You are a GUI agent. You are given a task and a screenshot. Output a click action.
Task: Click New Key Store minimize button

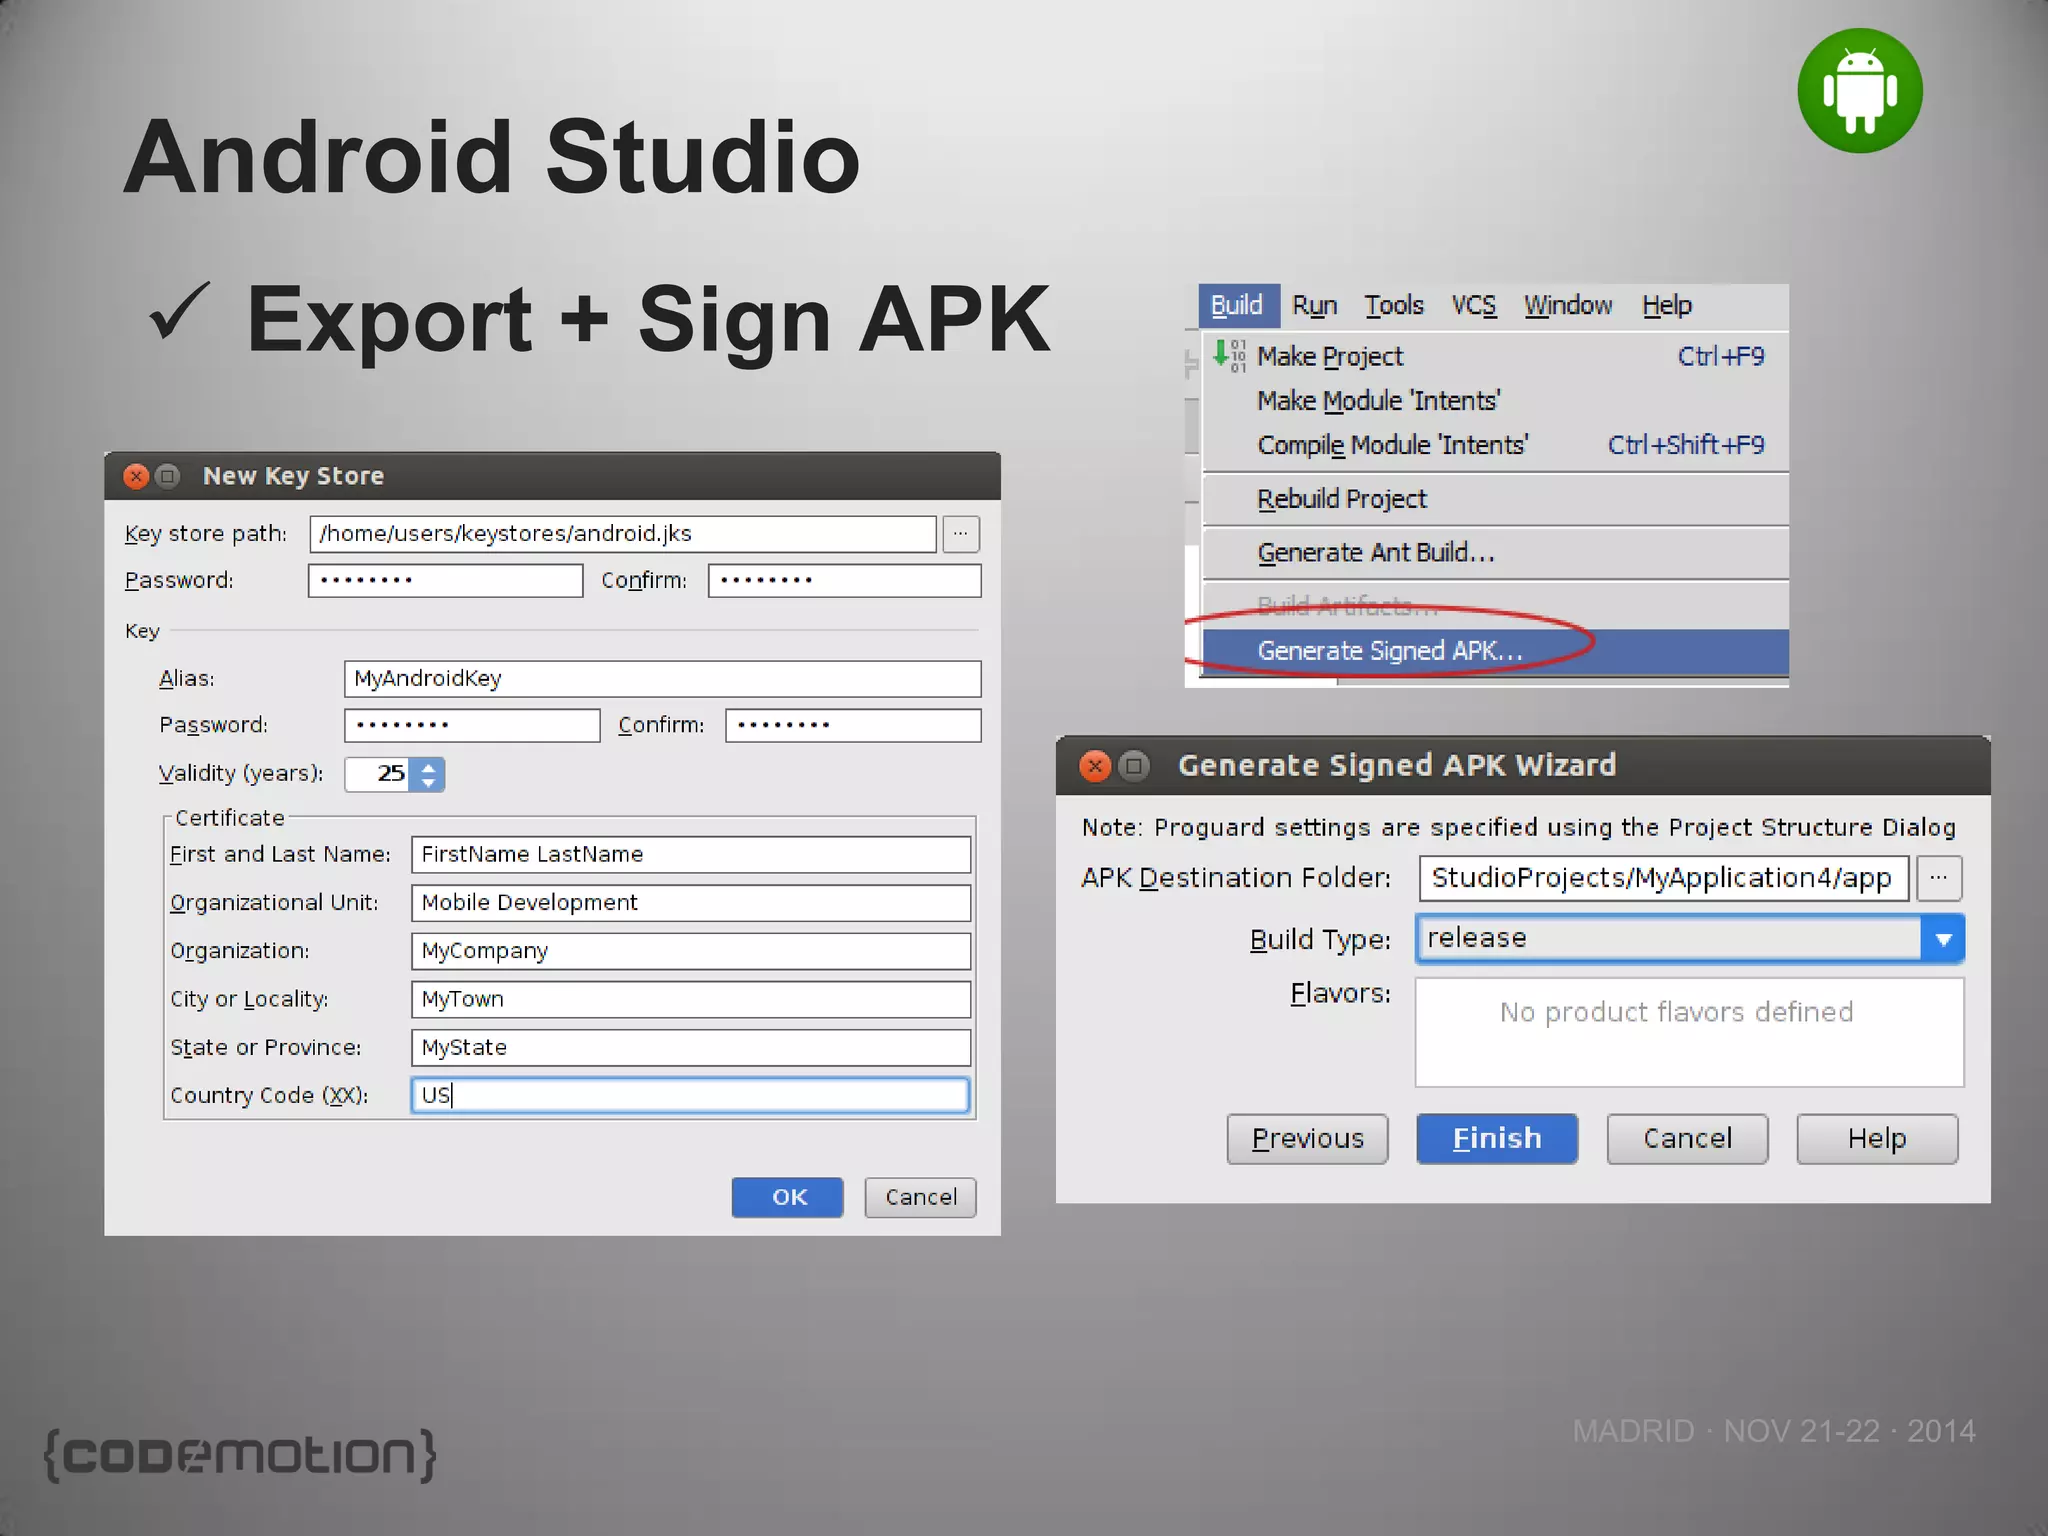pos(168,476)
